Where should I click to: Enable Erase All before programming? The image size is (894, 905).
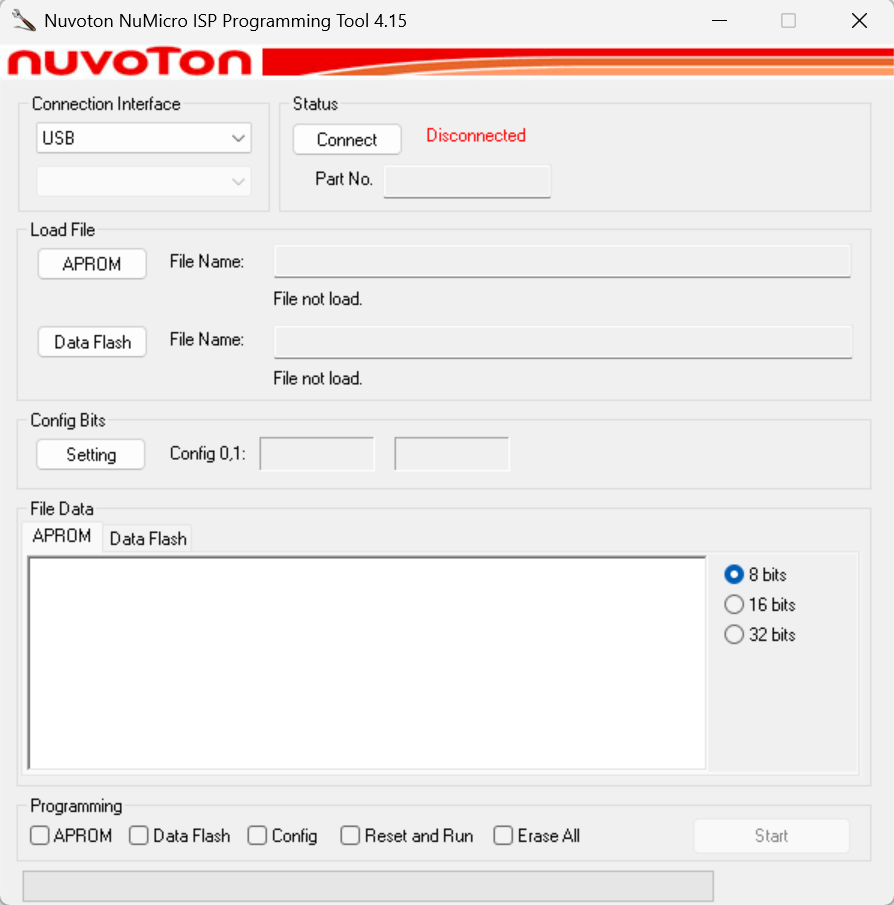click(x=503, y=835)
